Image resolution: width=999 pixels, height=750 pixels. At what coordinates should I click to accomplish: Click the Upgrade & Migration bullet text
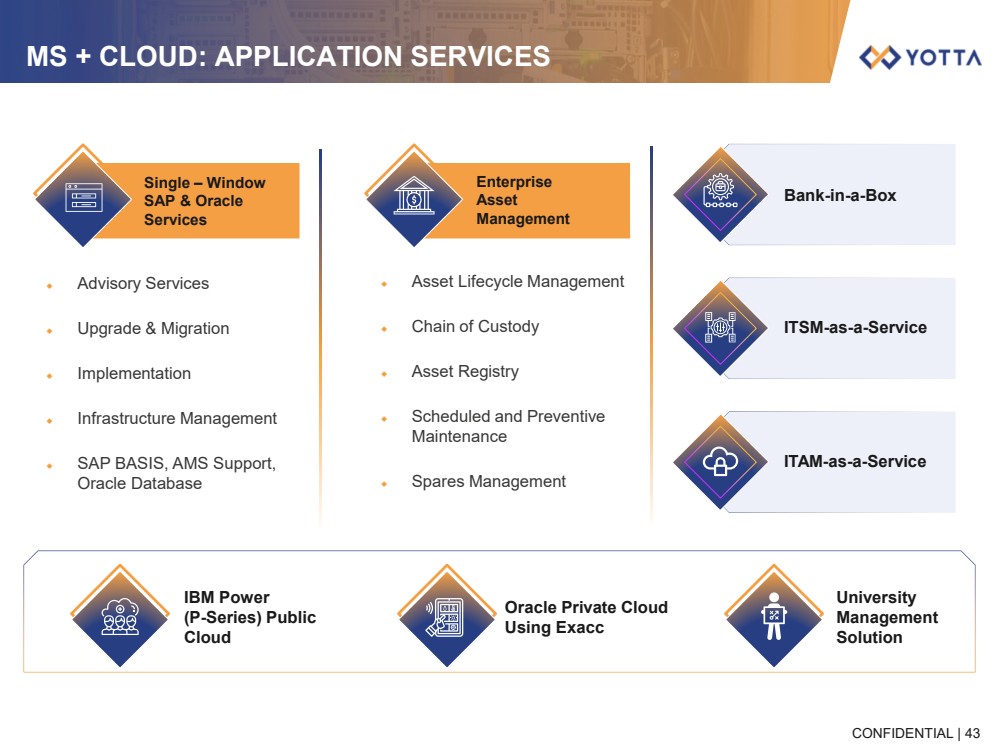(153, 329)
